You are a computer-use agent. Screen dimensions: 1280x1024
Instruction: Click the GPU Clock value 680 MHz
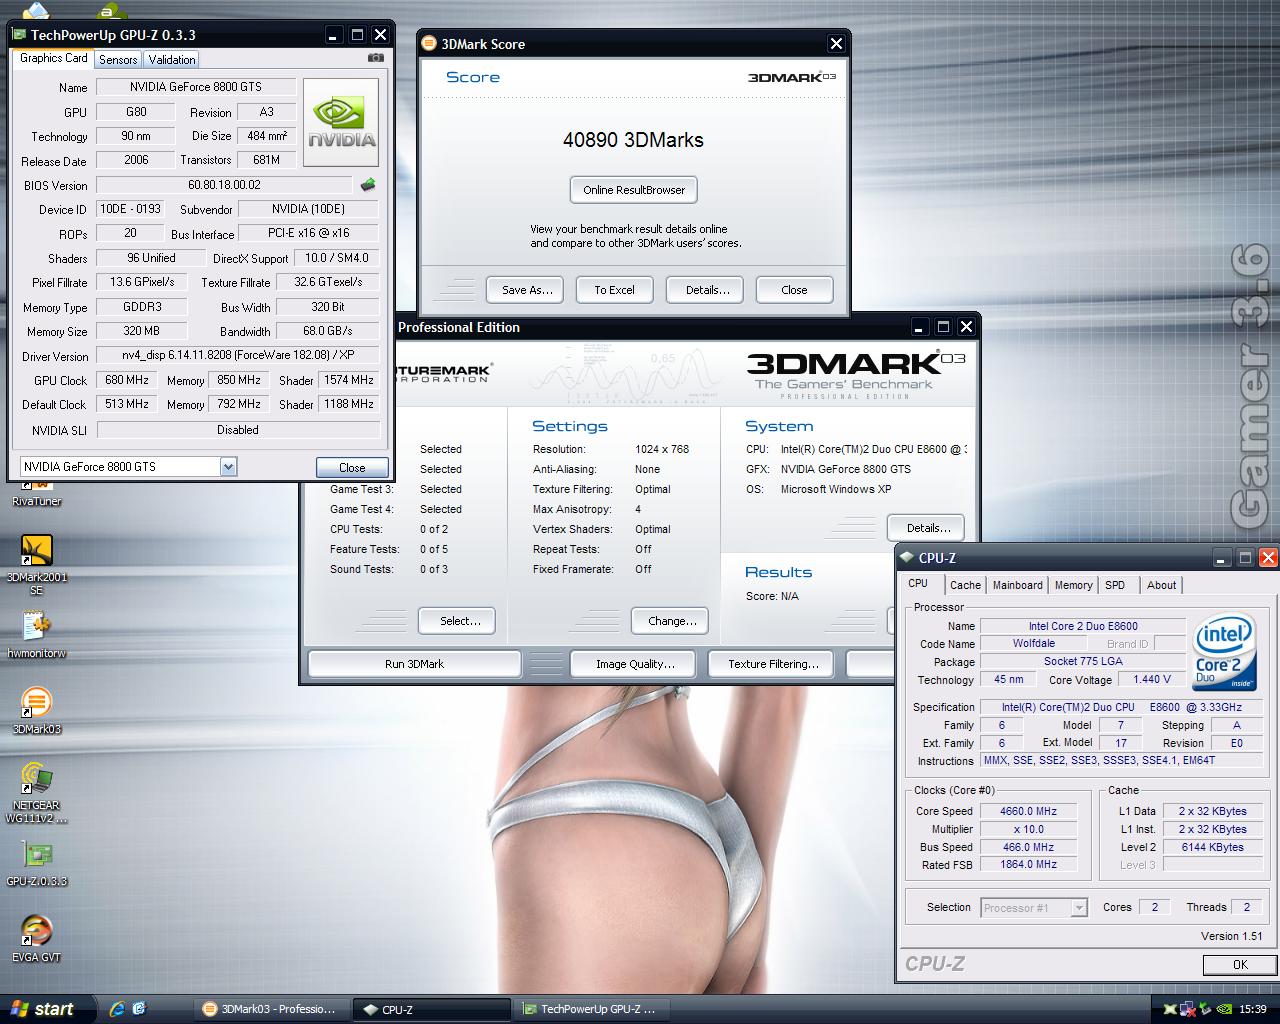click(127, 380)
